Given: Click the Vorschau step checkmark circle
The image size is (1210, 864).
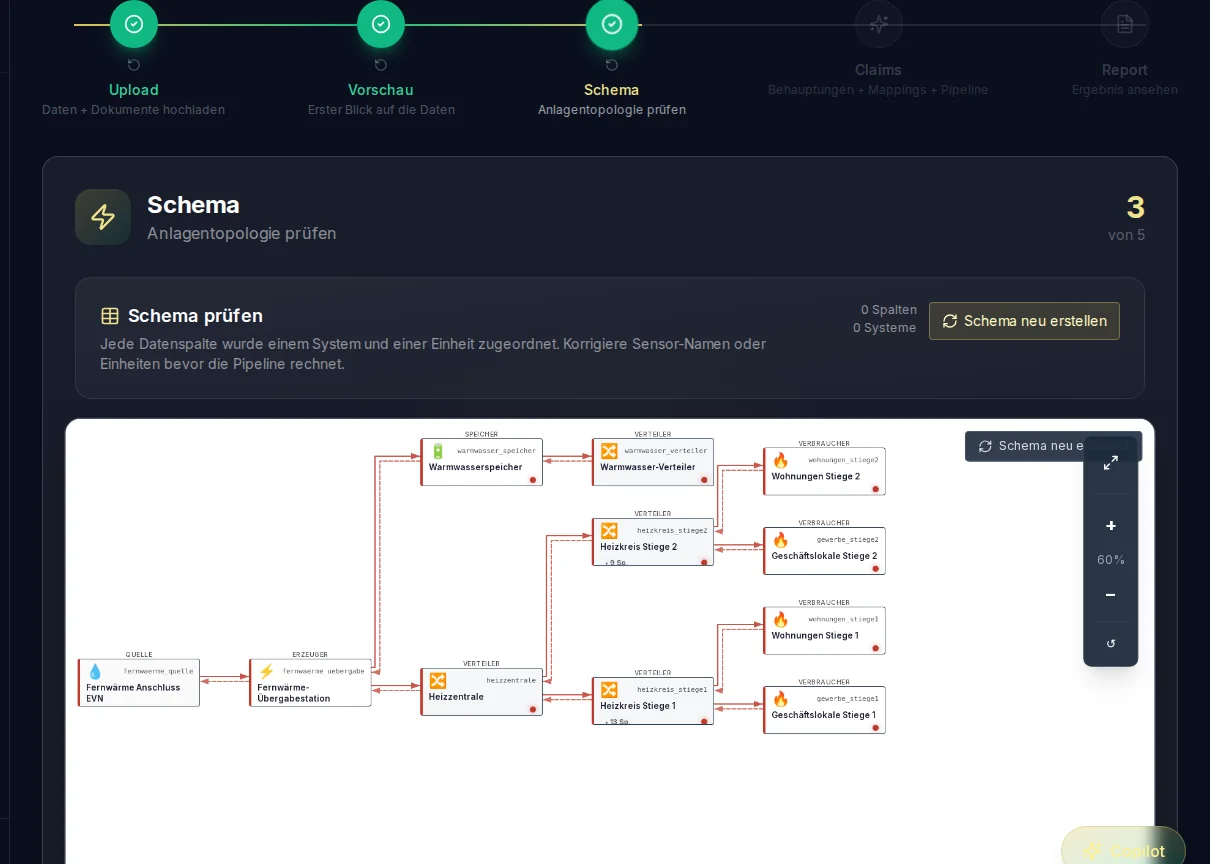Looking at the screenshot, I should tap(381, 24).
